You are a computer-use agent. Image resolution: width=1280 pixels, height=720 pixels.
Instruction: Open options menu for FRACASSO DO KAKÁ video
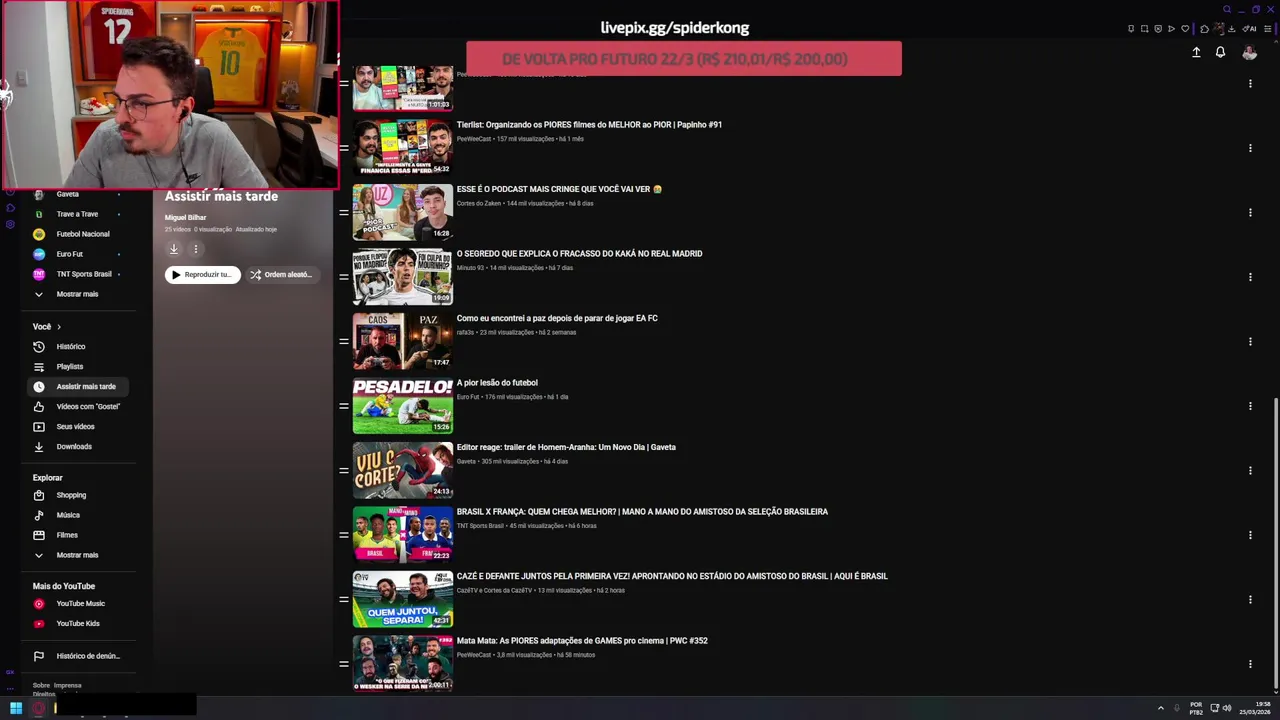[x=1250, y=277]
